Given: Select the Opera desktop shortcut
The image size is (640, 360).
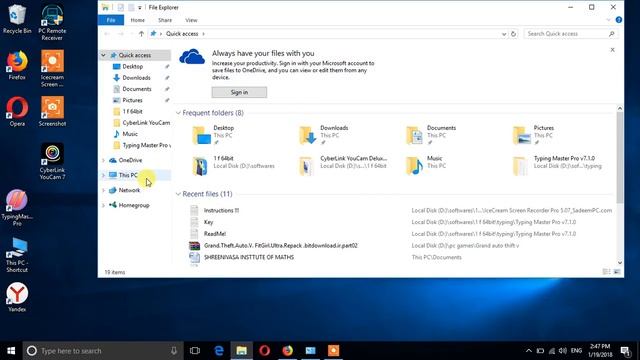Looking at the screenshot, I should click(17, 111).
